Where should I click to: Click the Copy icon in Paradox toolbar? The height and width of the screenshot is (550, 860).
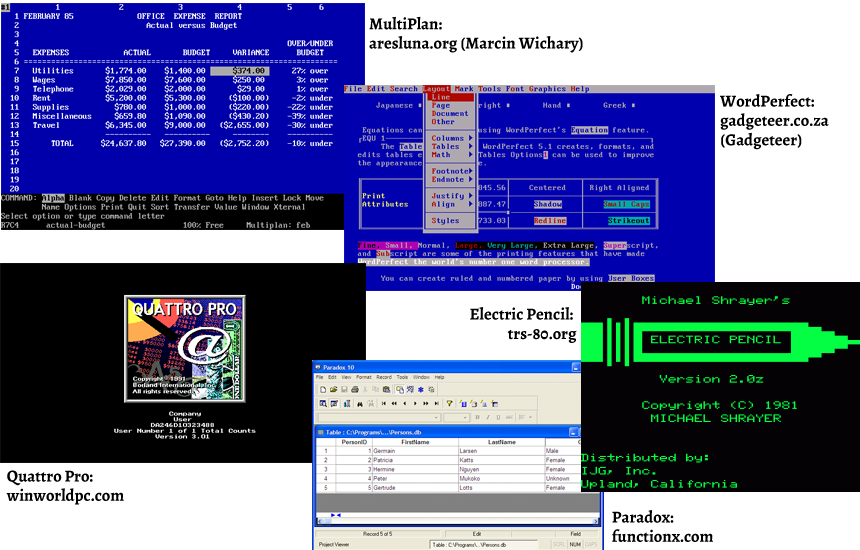coord(376,389)
